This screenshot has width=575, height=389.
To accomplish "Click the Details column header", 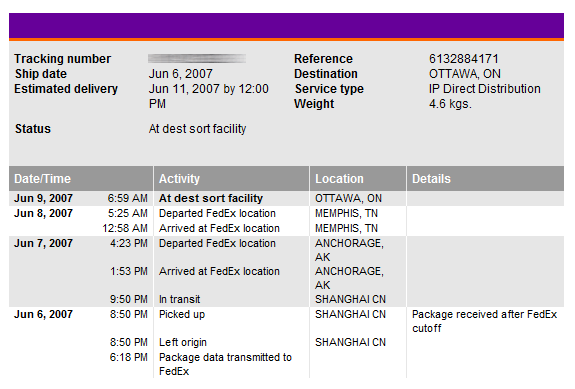I will coord(486,179).
